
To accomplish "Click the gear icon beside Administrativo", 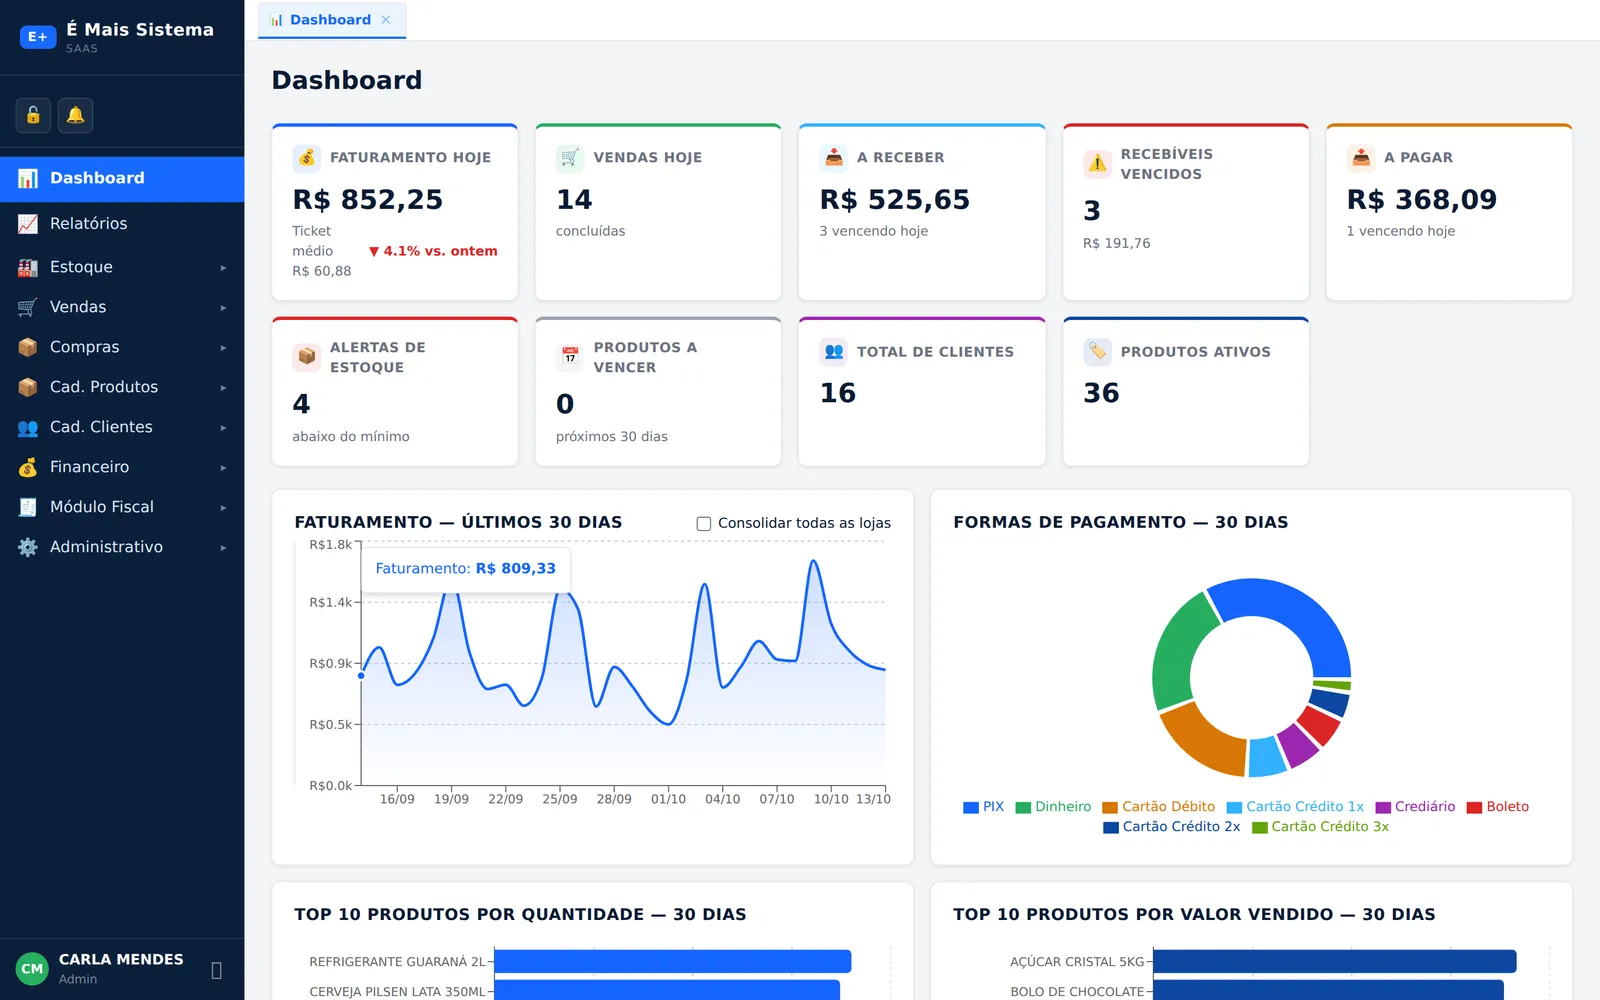I will tap(28, 547).
